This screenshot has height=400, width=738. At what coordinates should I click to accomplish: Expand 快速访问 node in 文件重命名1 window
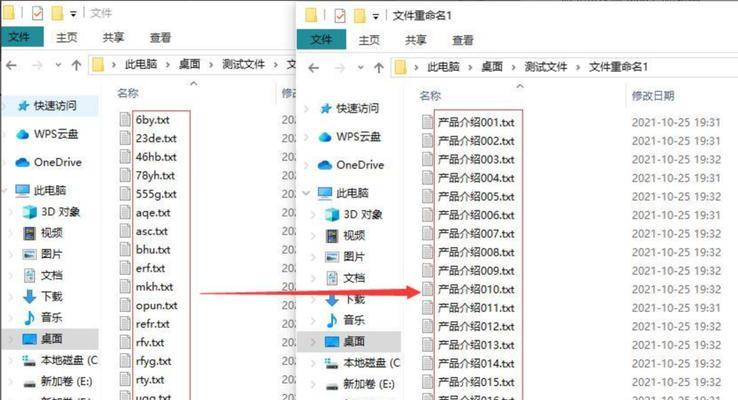point(306,109)
